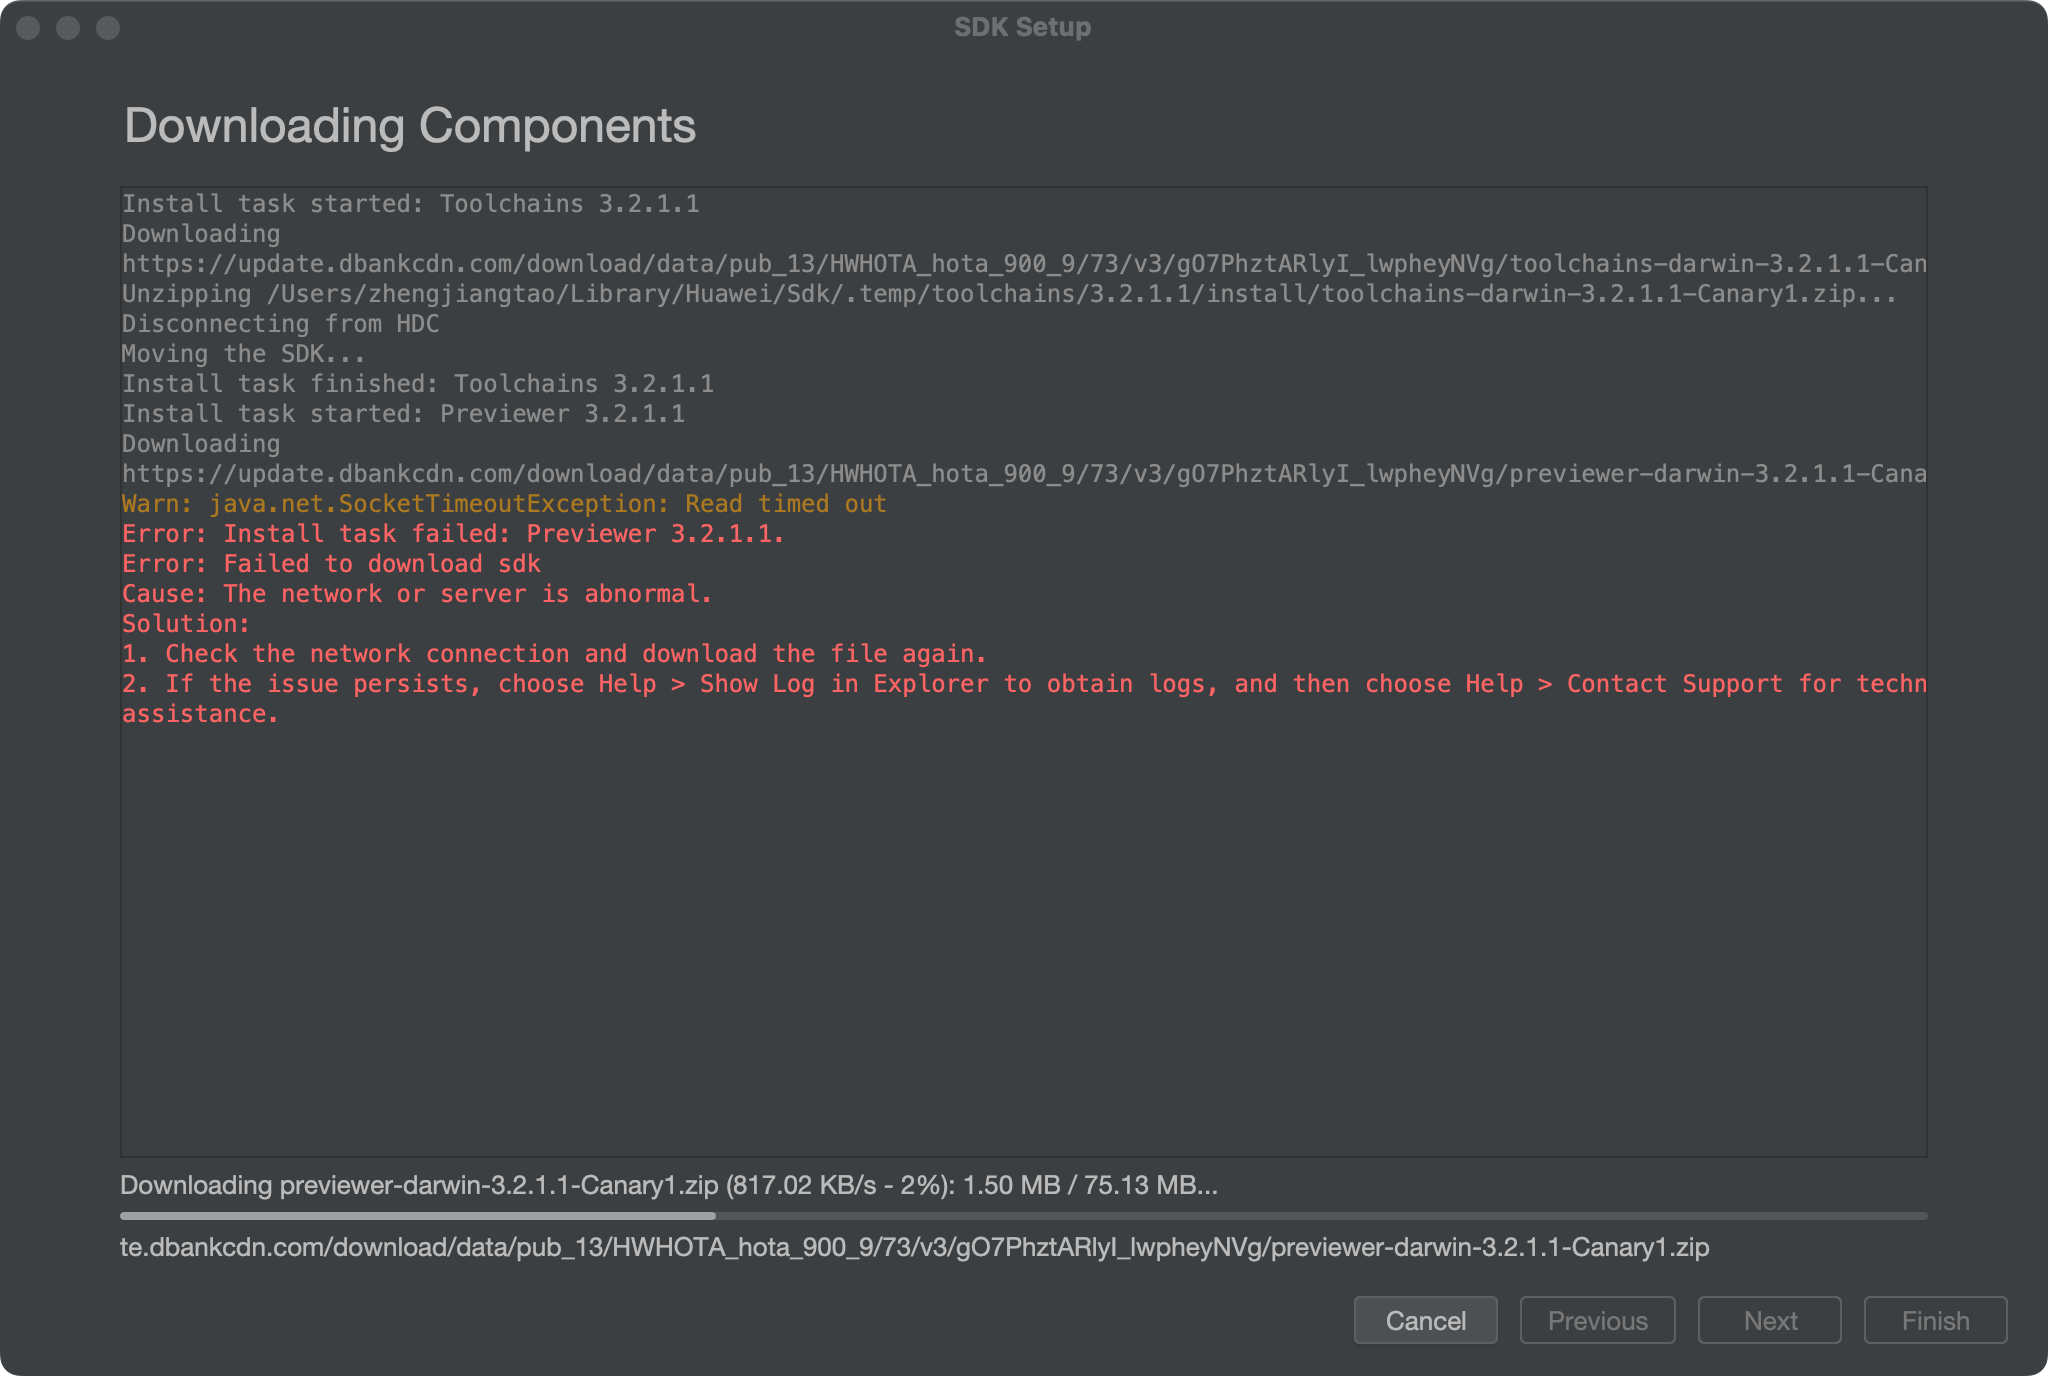The width and height of the screenshot is (2048, 1376).
Task: Click the 'Failed to download sdk' error
Action: [331, 564]
